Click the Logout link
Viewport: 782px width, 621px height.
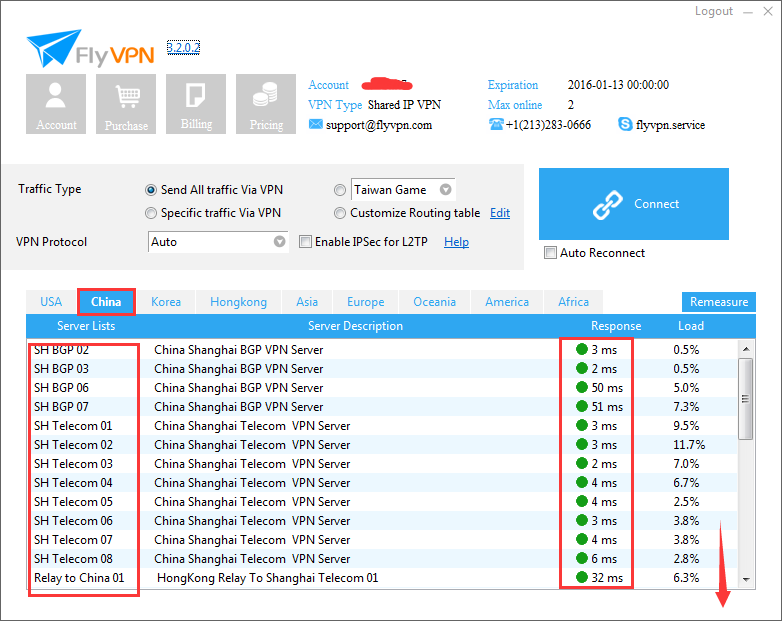[x=714, y=11]
